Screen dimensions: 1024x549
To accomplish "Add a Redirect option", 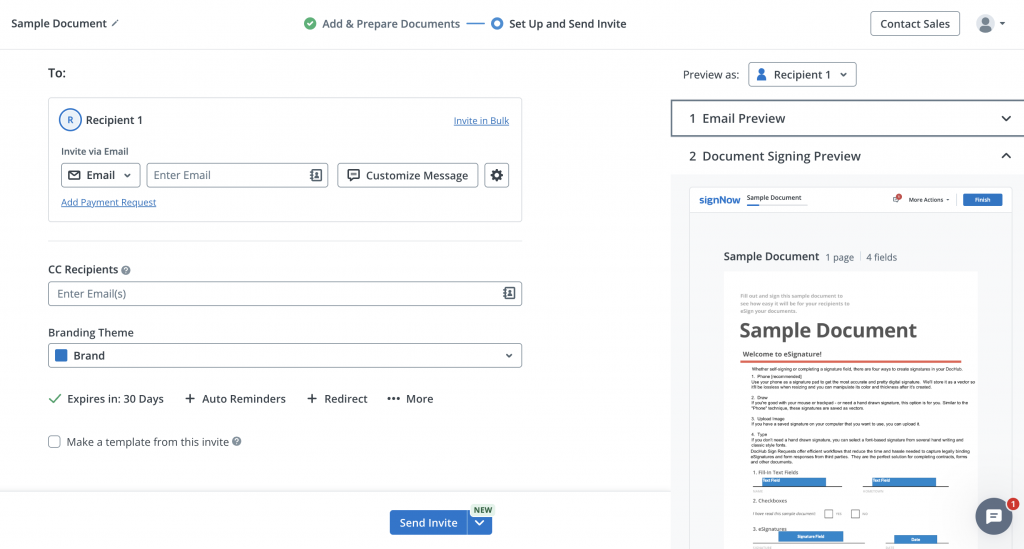I will pyautogui.click(x=337, y=399).
